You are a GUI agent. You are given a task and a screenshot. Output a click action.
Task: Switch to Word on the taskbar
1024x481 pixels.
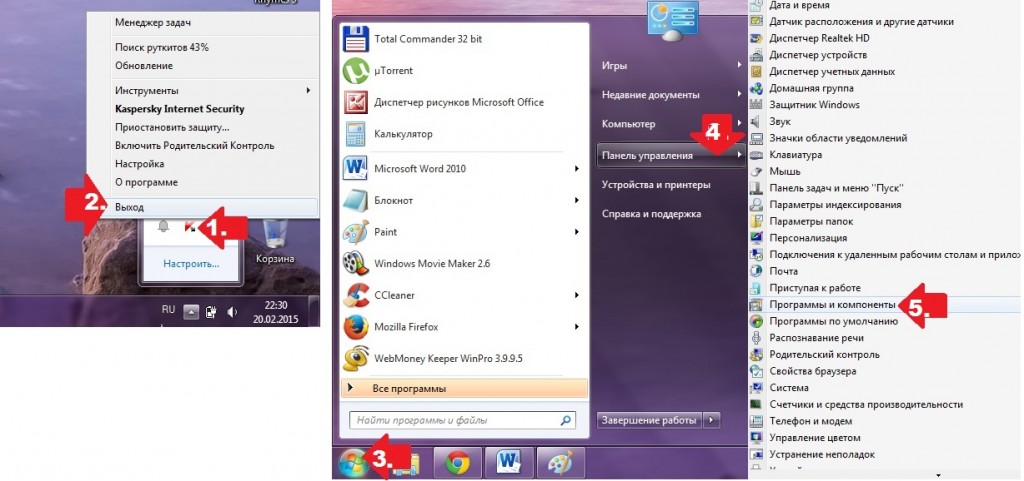[x=509, y=463]
